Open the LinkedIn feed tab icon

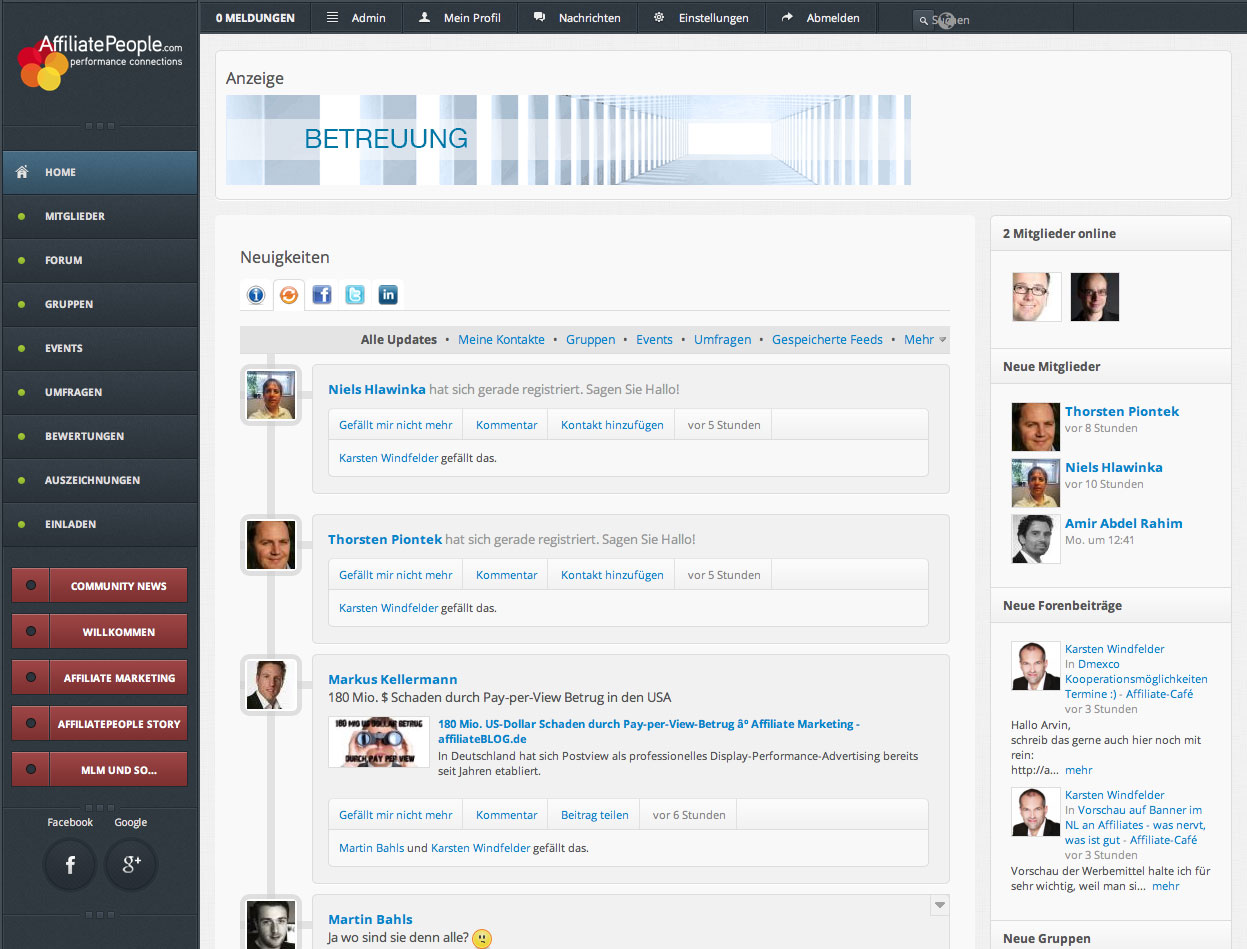(388, 295)
